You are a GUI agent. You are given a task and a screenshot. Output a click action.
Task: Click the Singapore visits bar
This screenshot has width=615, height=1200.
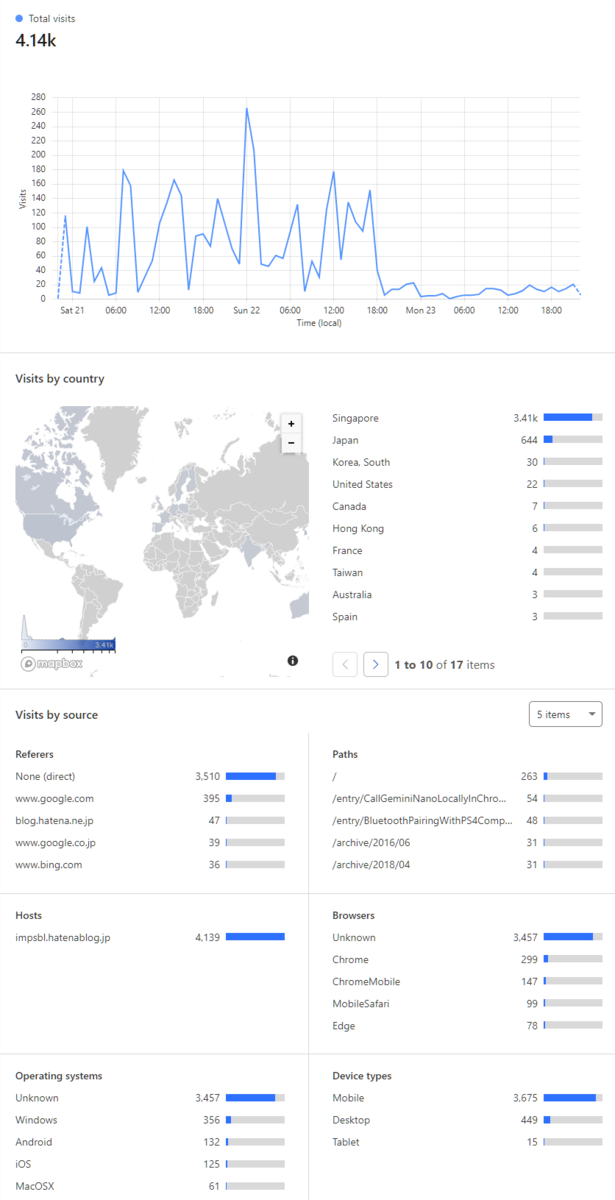pos(573,418)
